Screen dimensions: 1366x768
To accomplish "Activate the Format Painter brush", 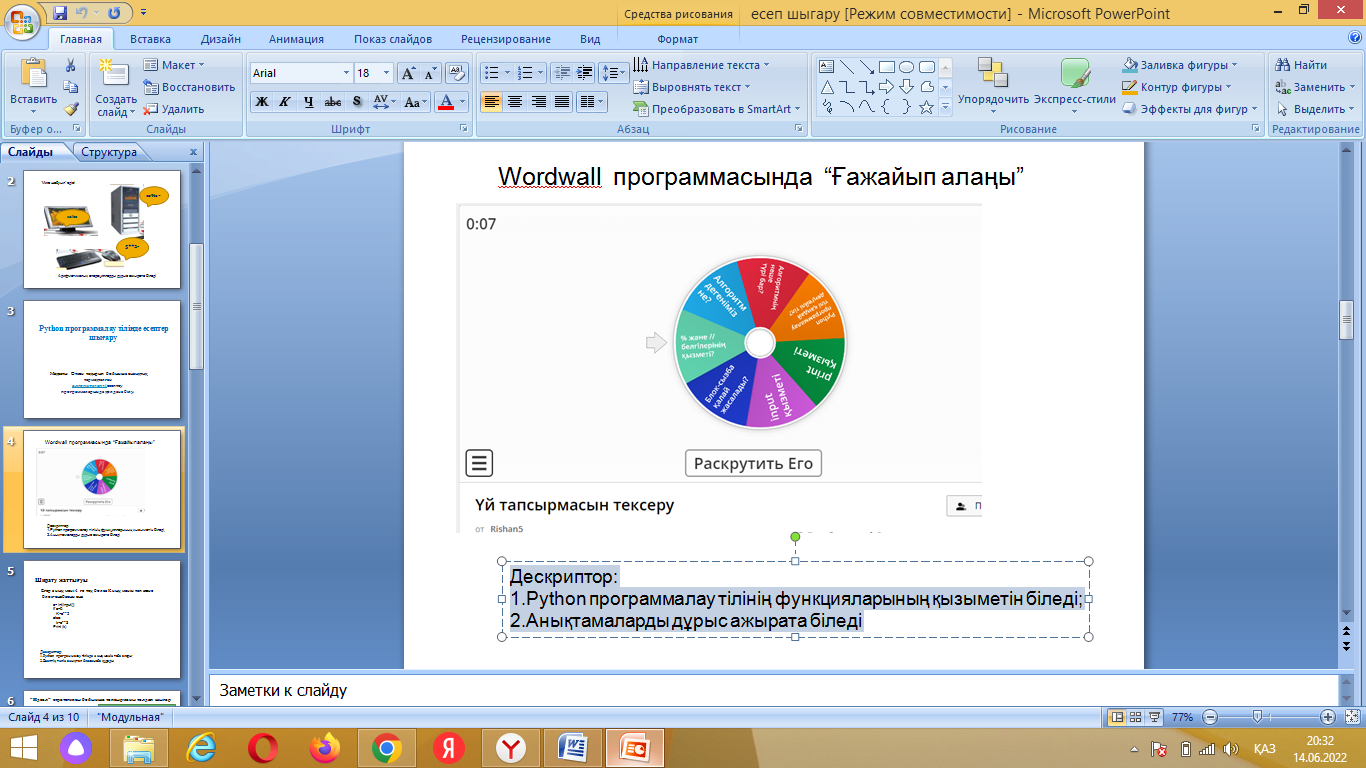I will [71, 109].
